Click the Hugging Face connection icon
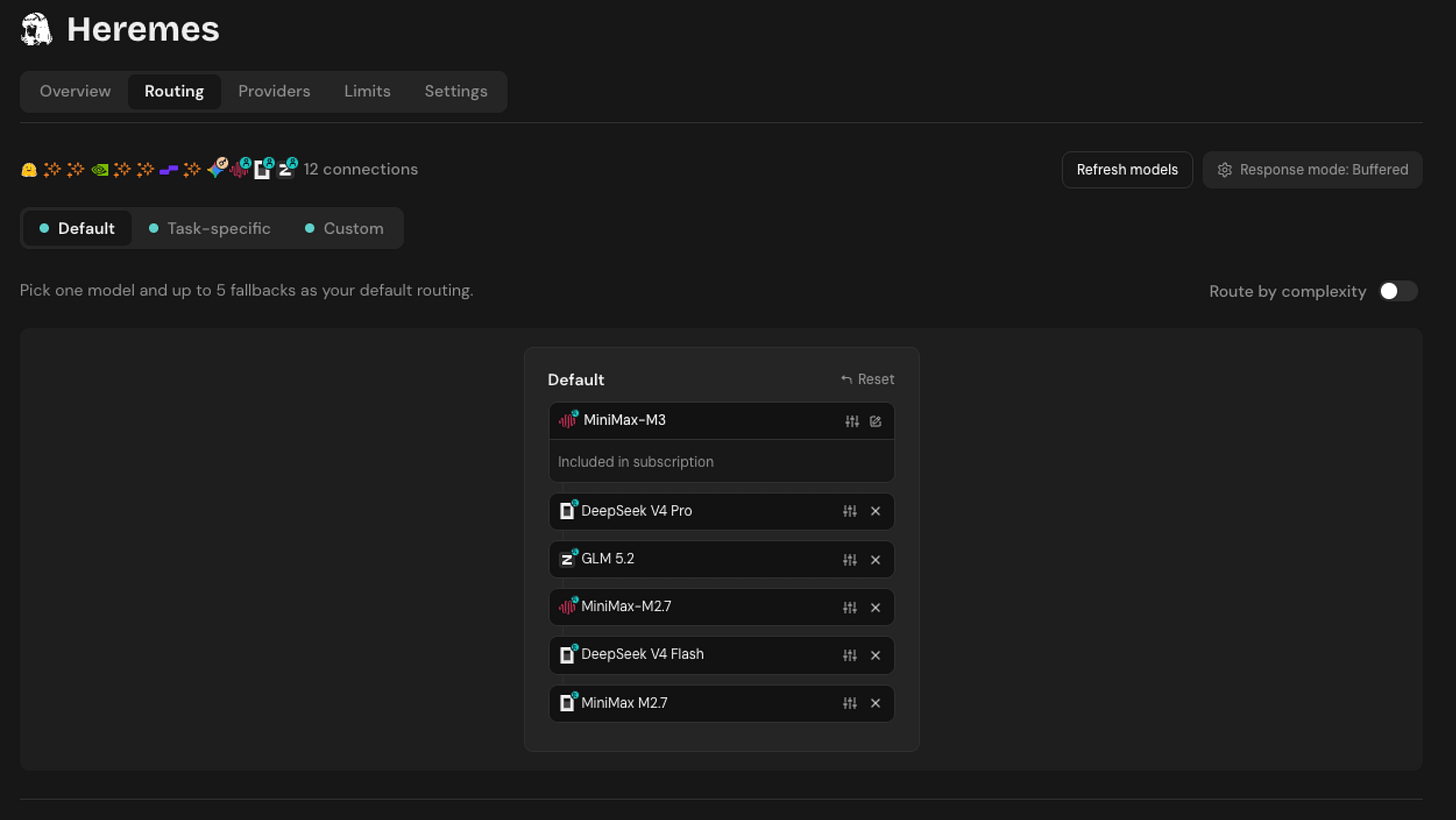The height and width of the screenshot is (820, 1456). click(x=29, y=170)
